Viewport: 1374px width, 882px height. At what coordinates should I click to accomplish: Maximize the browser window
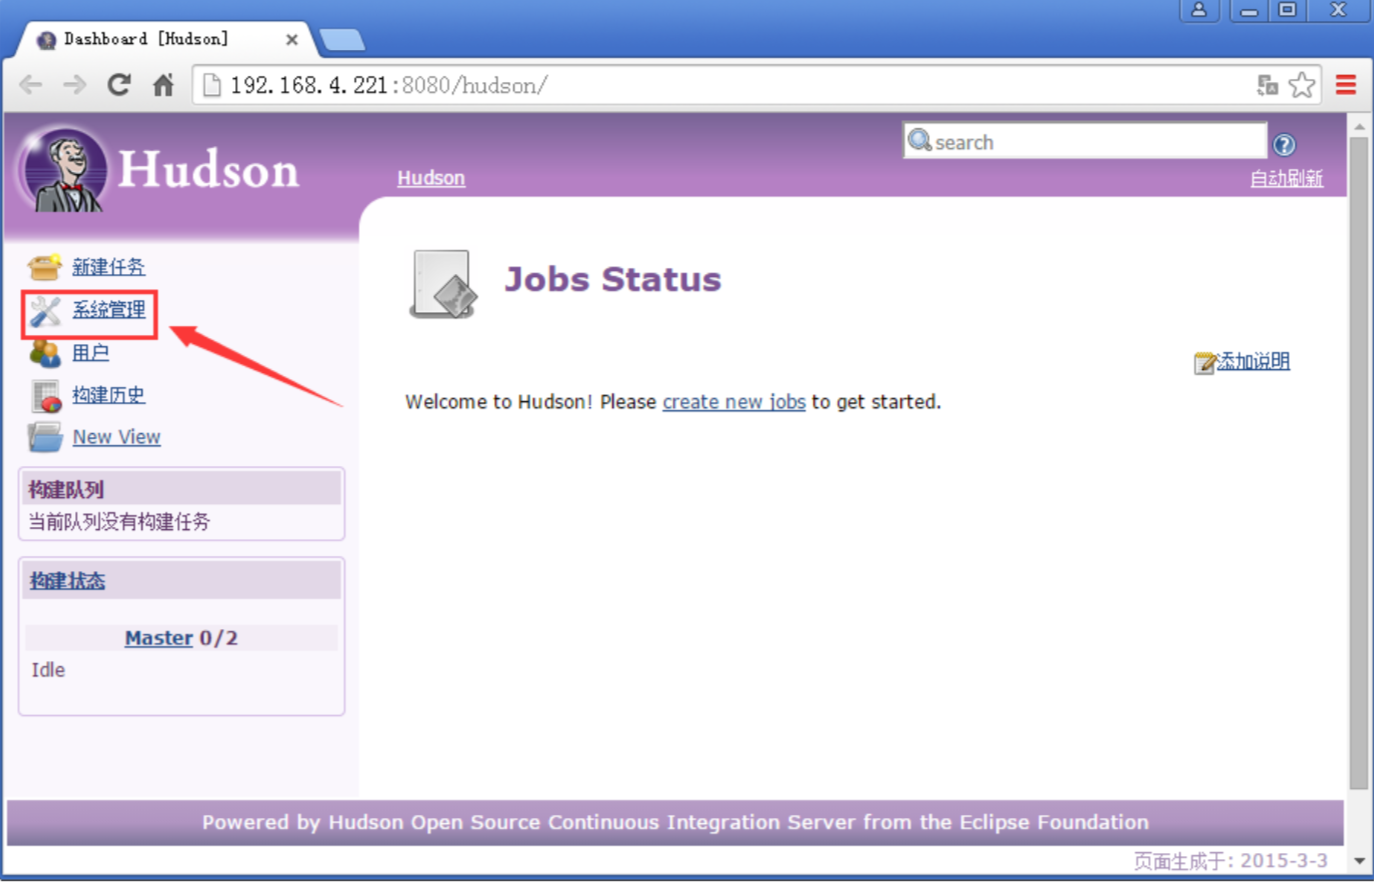[x=1288, y=10]
